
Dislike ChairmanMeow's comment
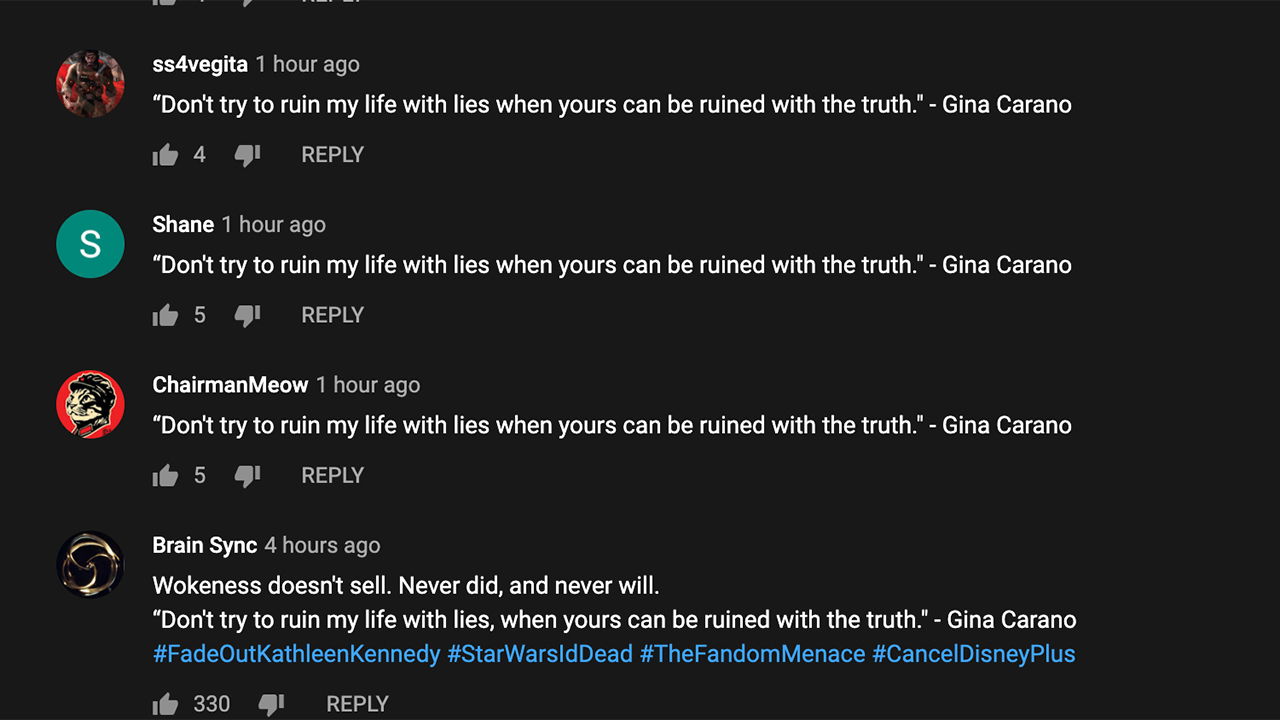pyautogui.click(x=247, y=476)
